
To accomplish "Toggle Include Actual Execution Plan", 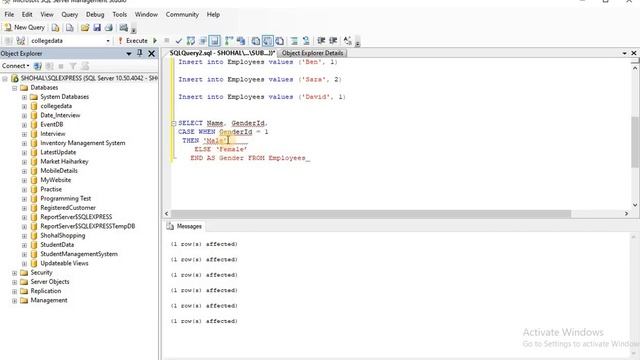I will pos(229,41).
